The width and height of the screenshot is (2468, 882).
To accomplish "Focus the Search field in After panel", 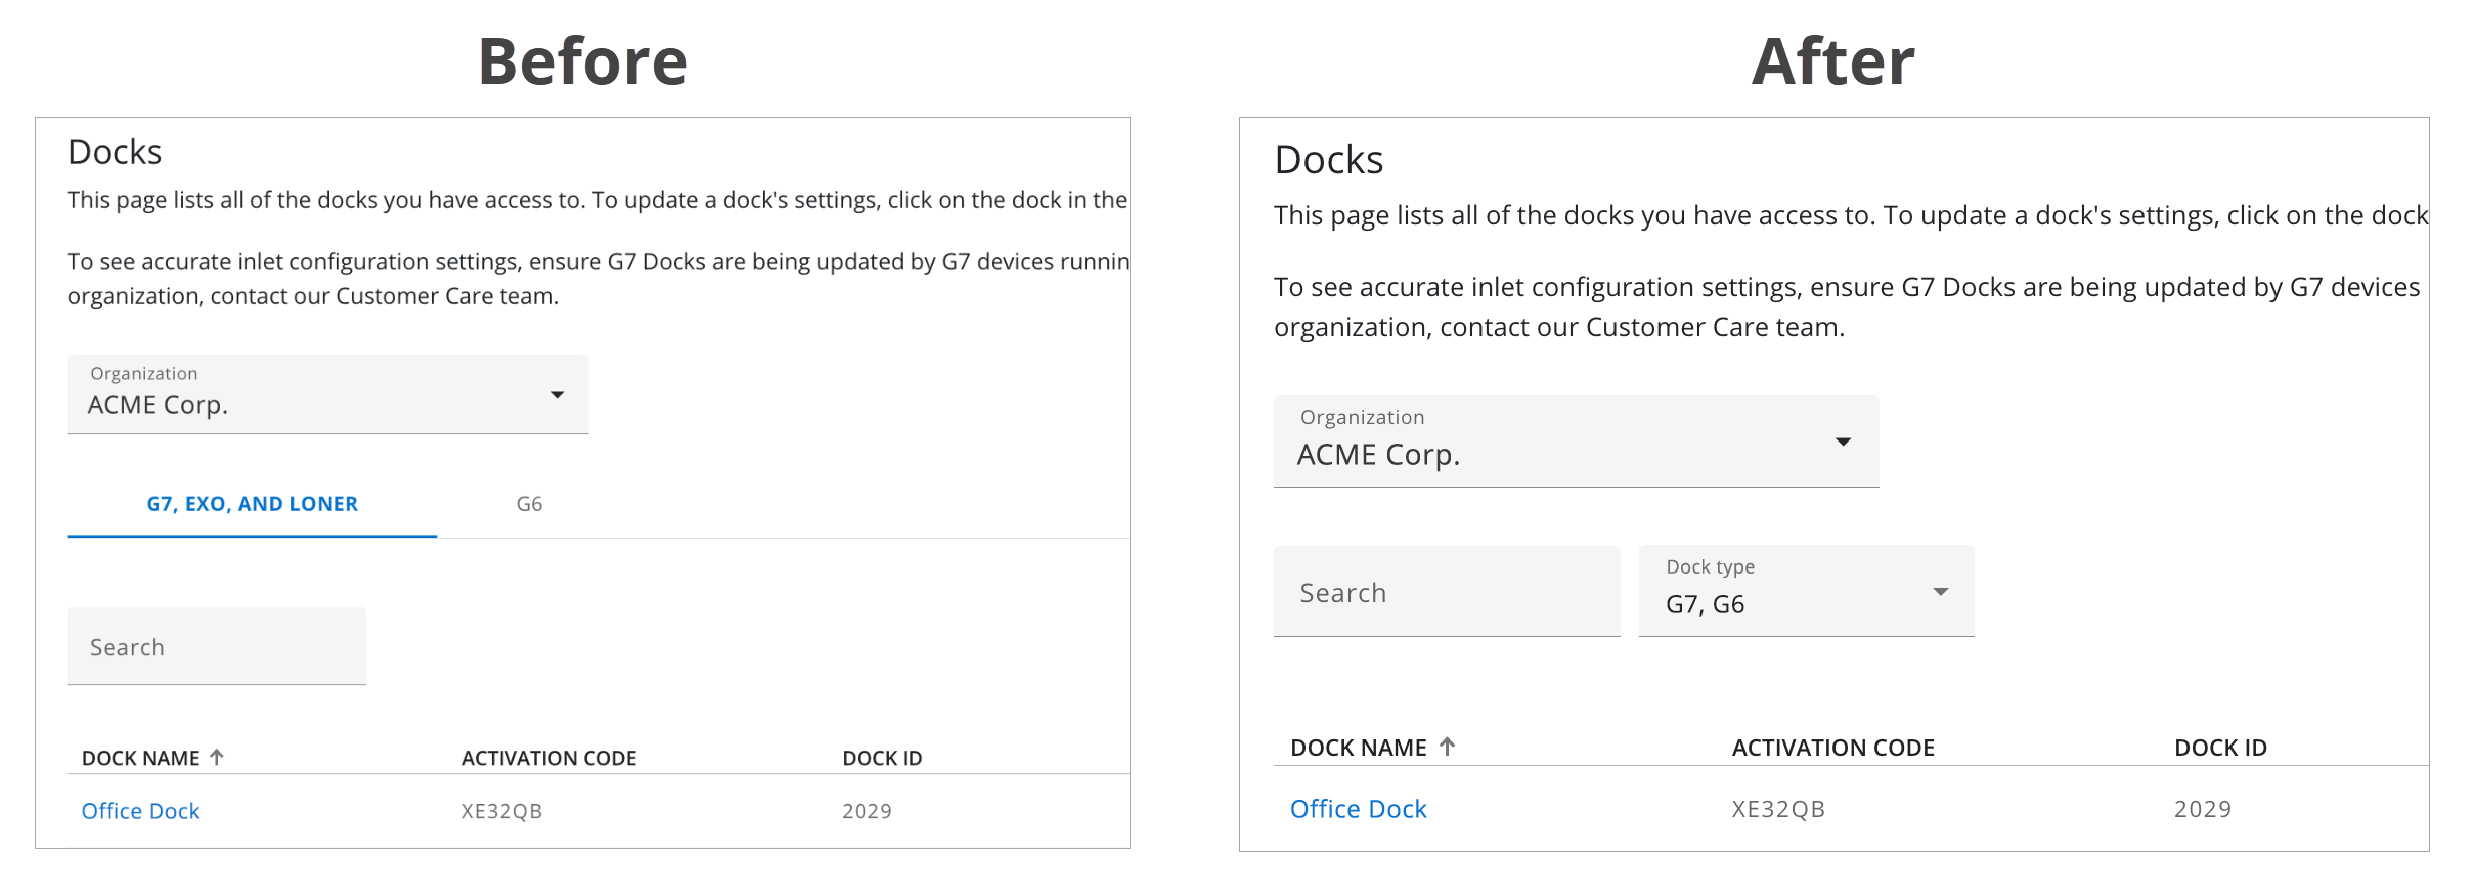I will tap(1446, 592).
